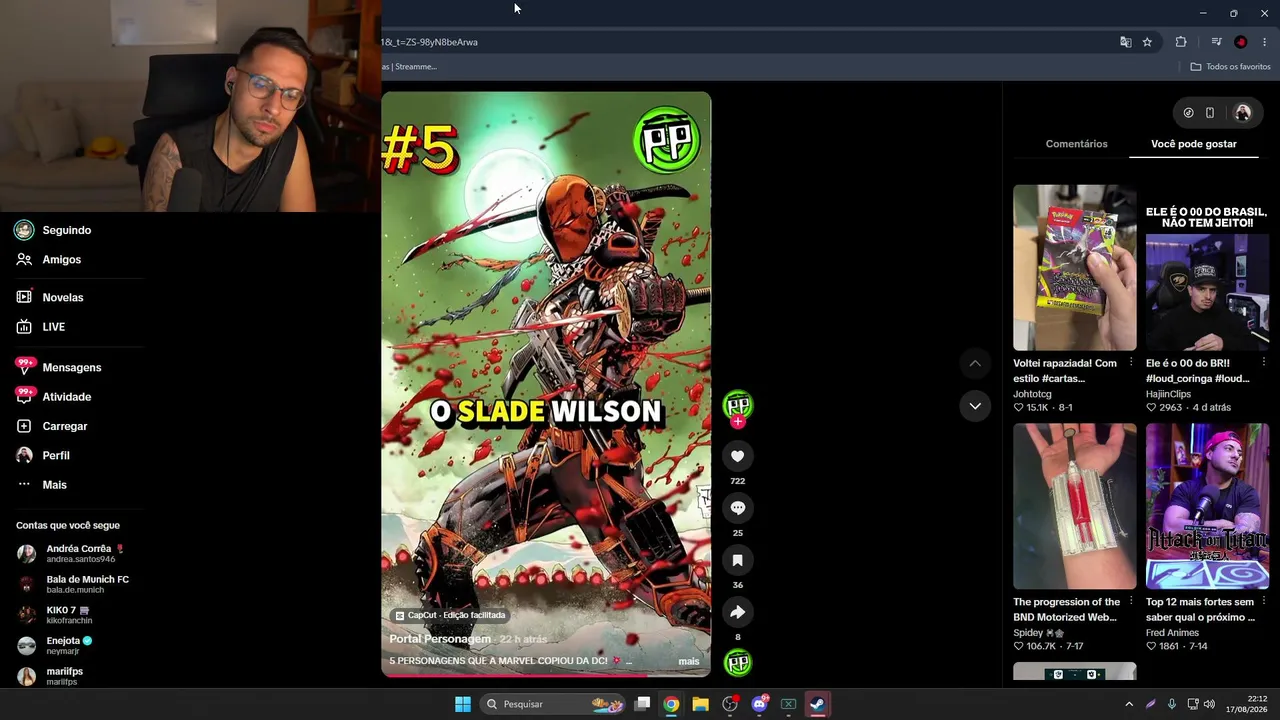
Task: Select the 'Você pode gostar' tab
Action: (x=1194, y=144)
